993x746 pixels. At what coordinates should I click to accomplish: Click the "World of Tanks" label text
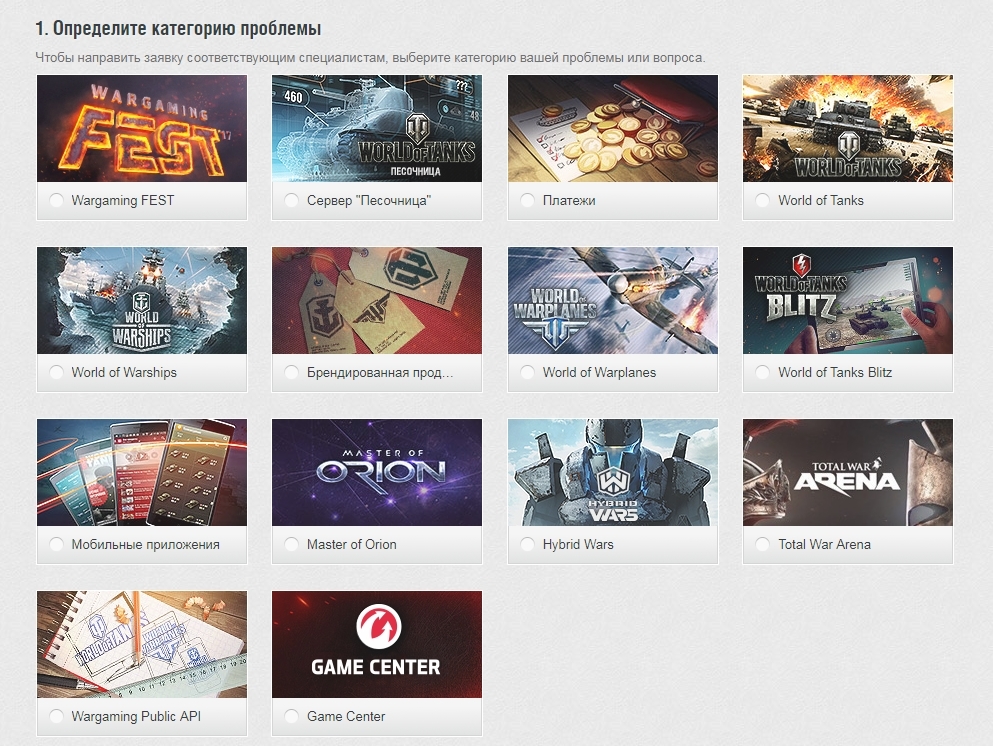coord(821,201)
